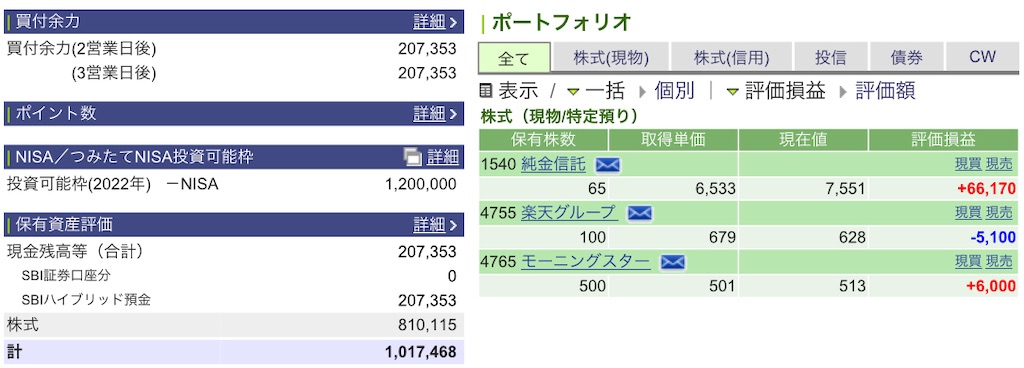1024x368 pixels.
Task: Click the +66,170 profit value
Action: click(986, 189)
